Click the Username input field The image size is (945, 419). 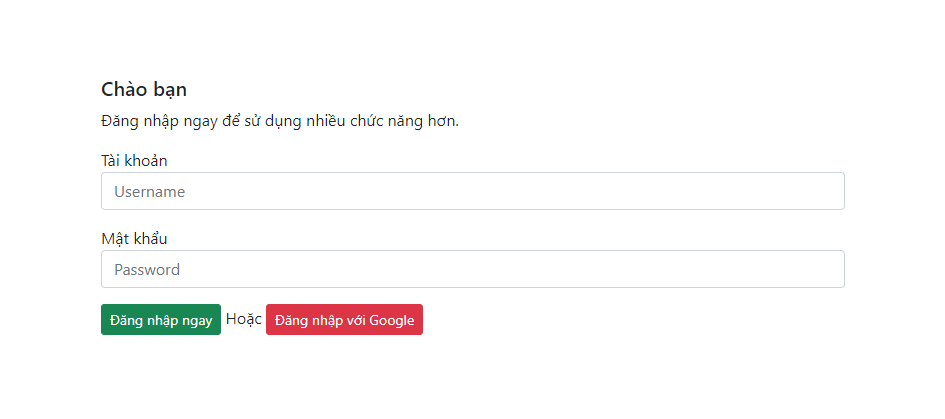click(x=472, y=191)
